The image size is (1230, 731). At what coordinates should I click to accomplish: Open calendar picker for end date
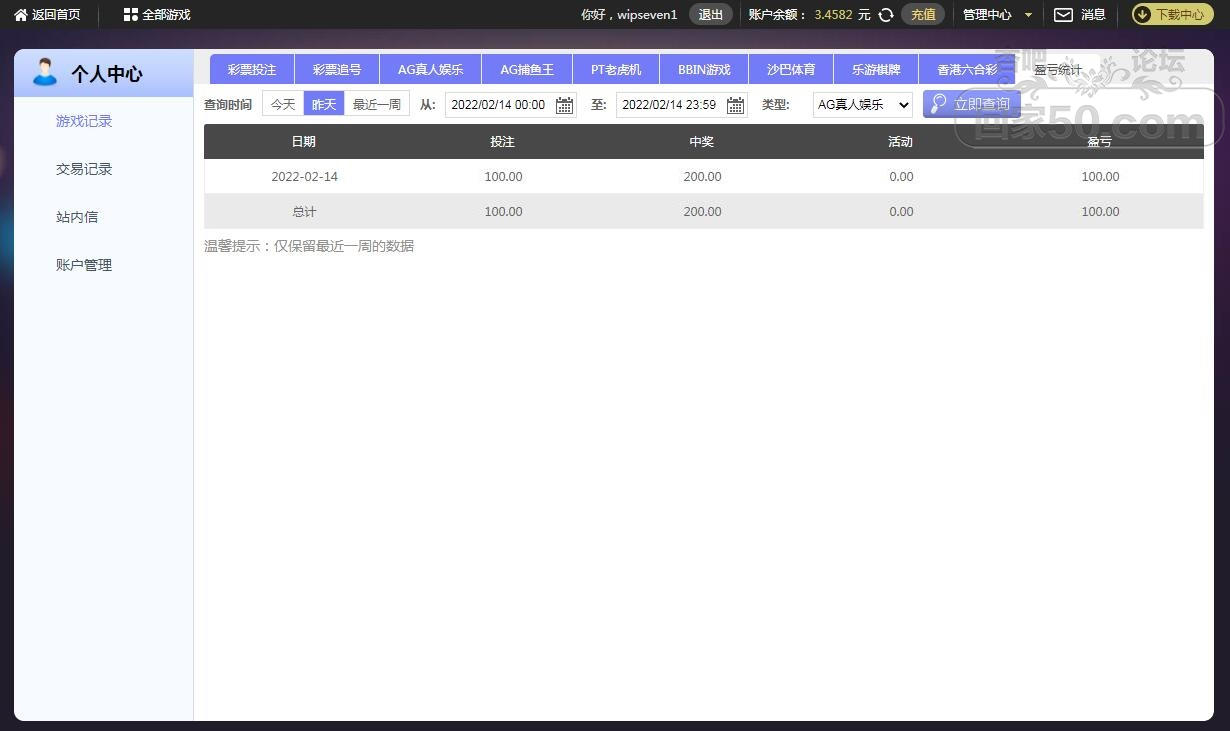pyautogui.click(x=735, y=105)
